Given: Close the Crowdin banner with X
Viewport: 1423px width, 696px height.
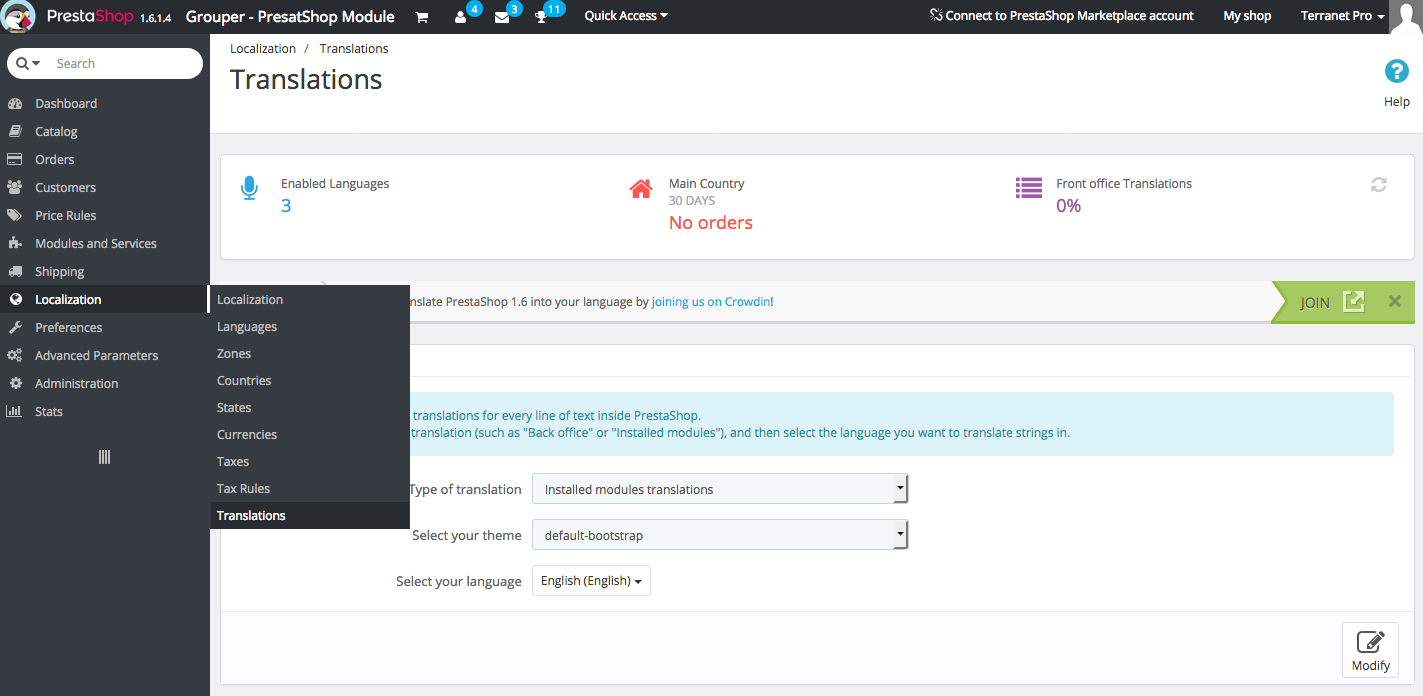Looking at the screenshot, I should tap(1395, 301).
